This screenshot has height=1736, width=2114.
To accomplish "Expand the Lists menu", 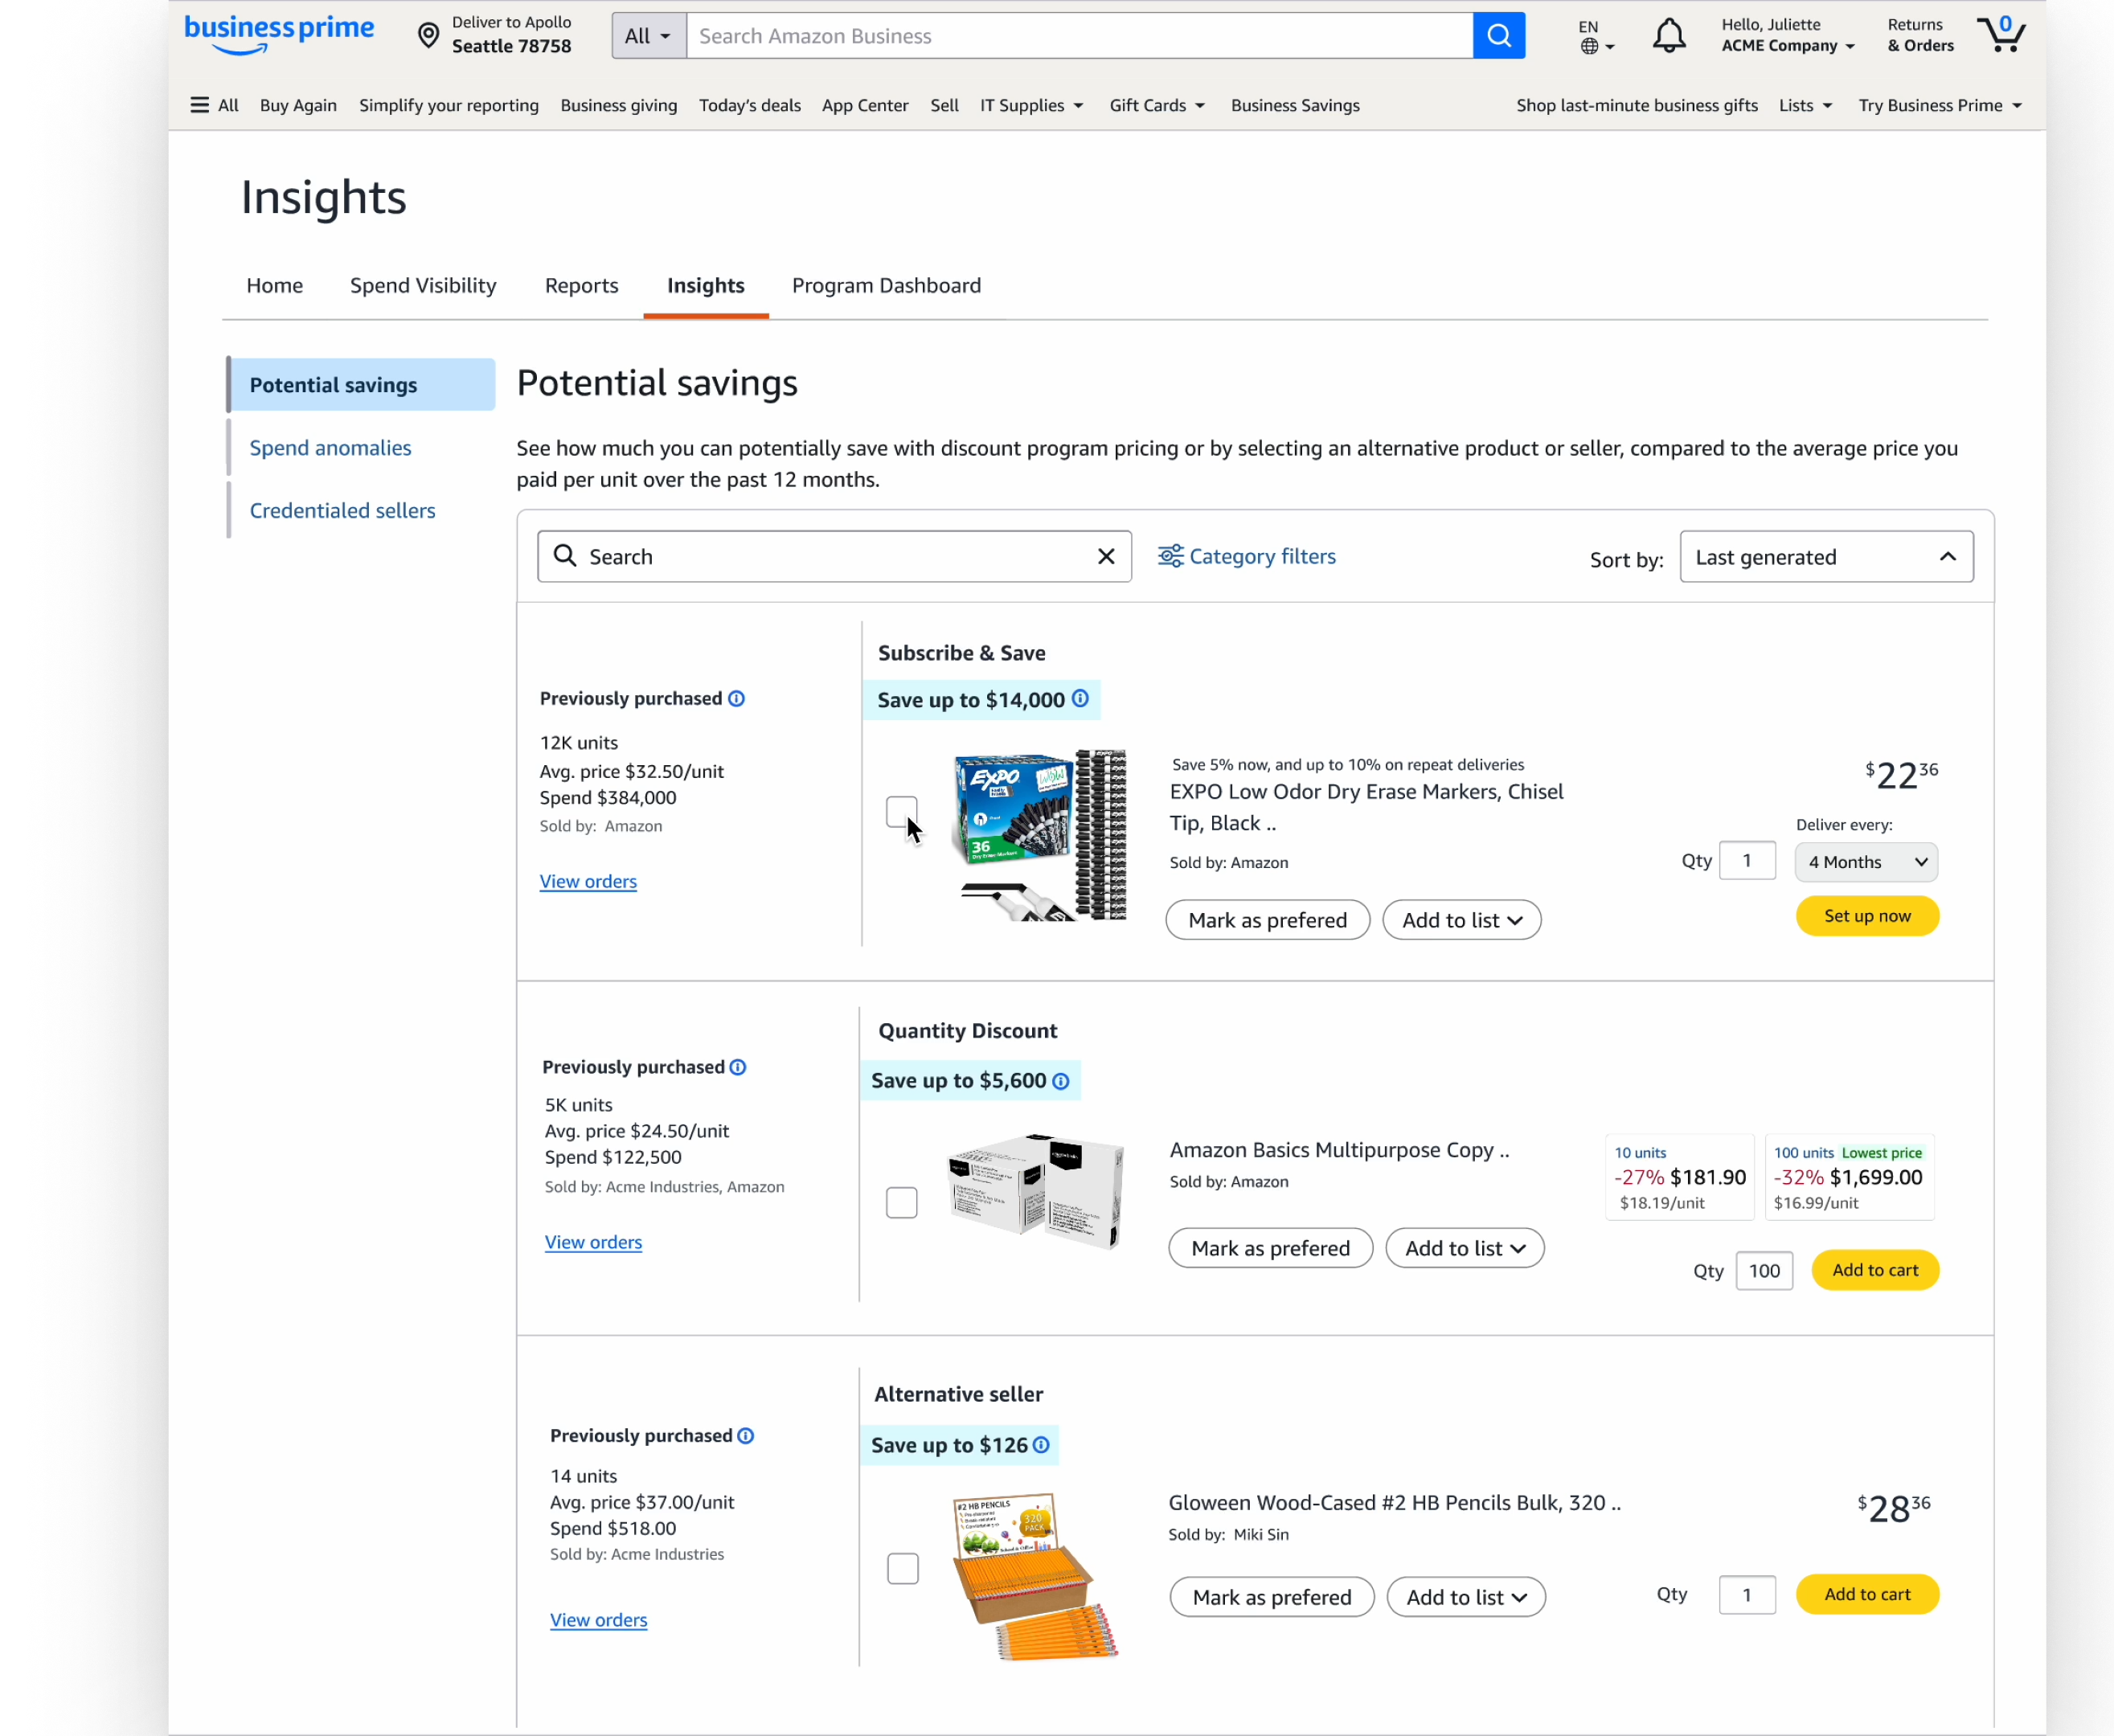I will 1805,105.
